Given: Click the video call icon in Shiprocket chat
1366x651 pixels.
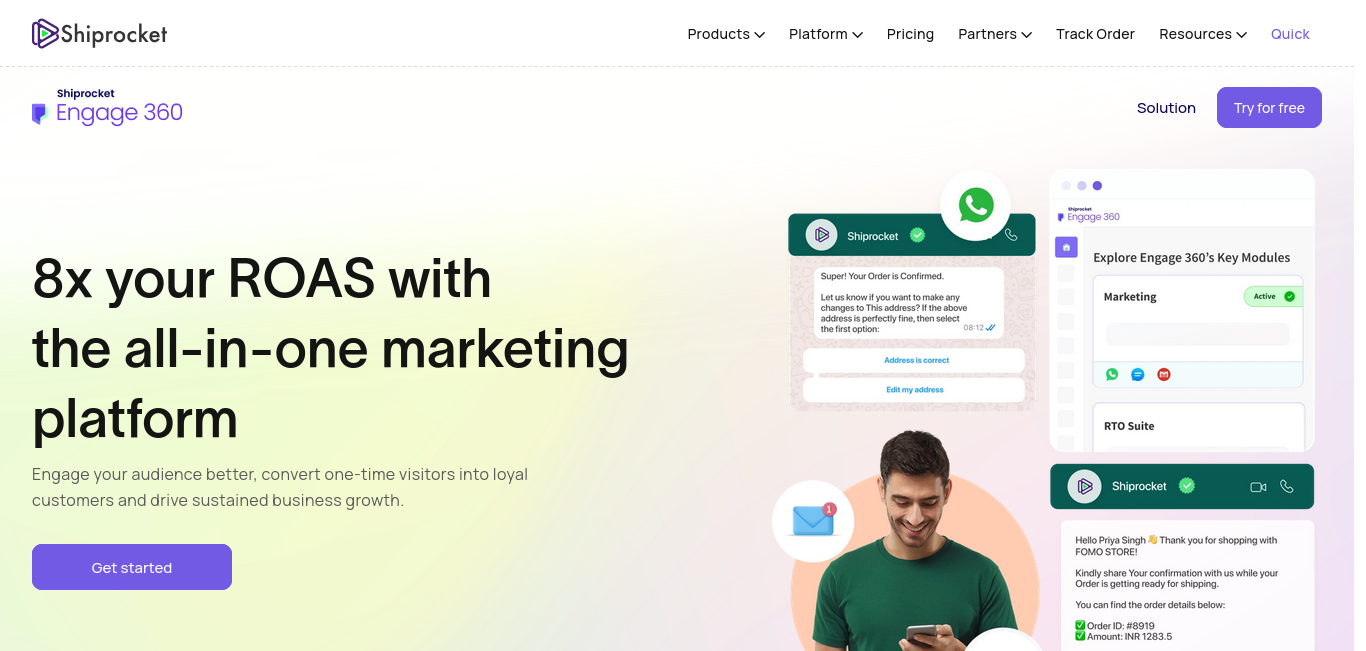Looking at the screenshot, I should coord(1258,487).
